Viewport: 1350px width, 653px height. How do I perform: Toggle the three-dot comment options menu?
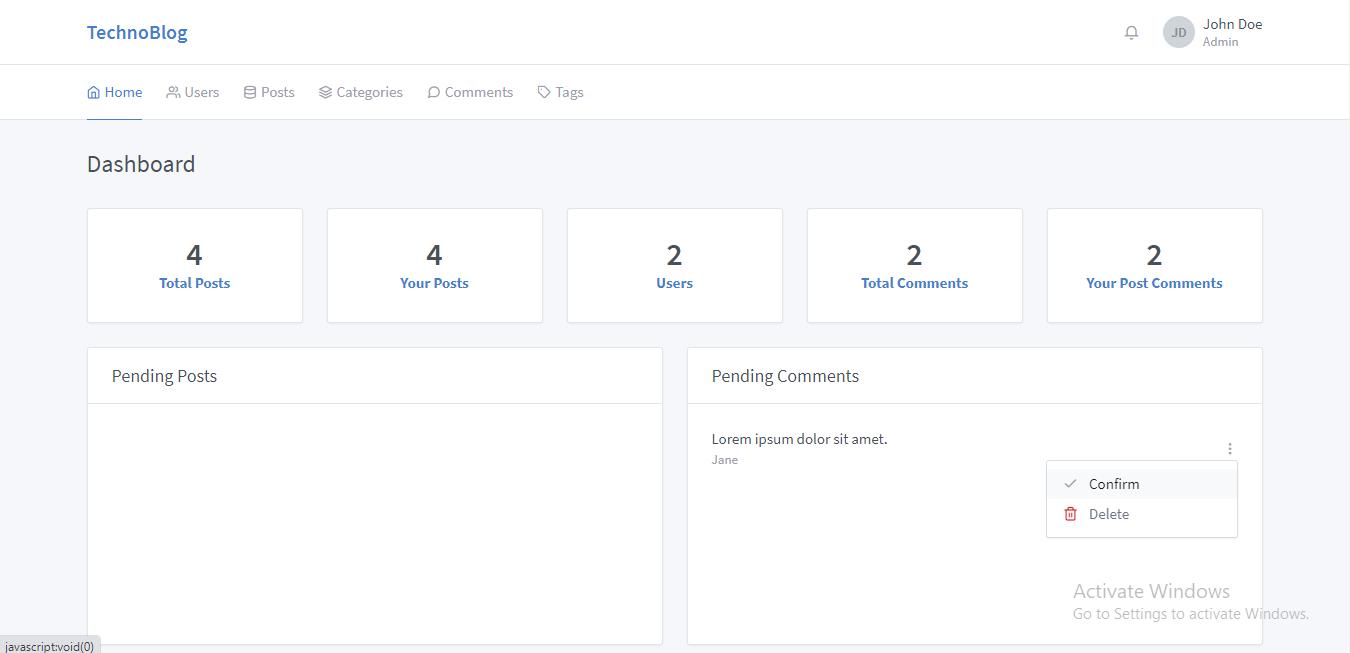click(x=1229, y=449)
